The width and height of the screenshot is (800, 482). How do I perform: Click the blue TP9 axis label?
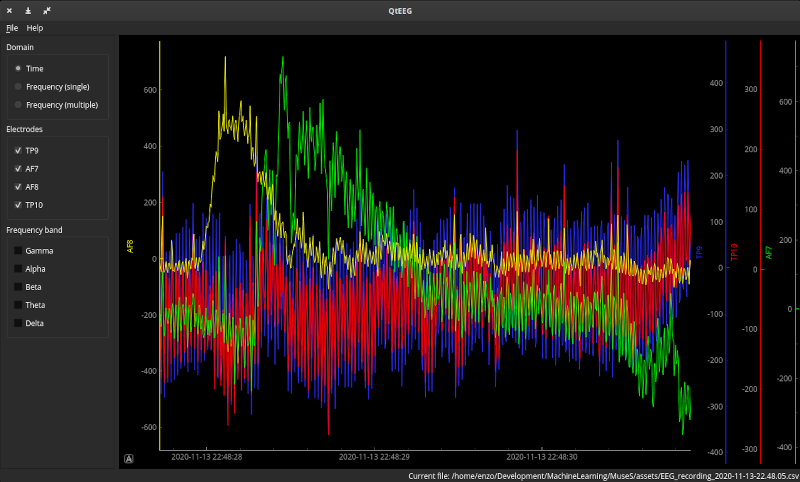[699, 252]
